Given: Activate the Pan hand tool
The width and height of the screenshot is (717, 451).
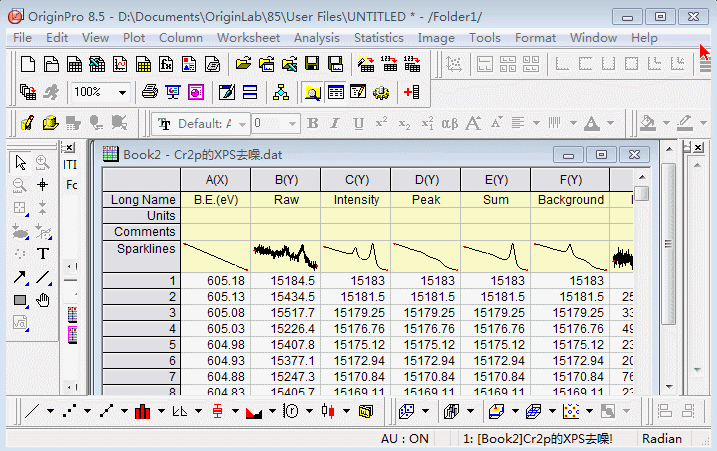Looking at the screenshot, I should pyautogui.click(x=43, y=300).
